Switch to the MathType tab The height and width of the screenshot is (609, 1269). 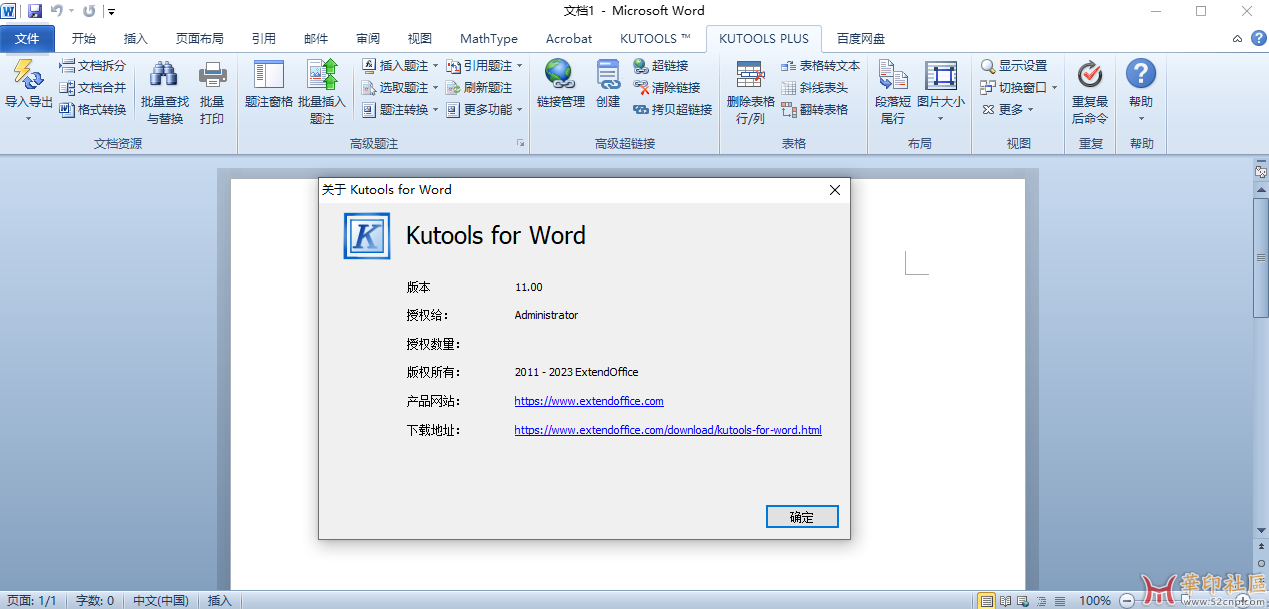[489, 39]
